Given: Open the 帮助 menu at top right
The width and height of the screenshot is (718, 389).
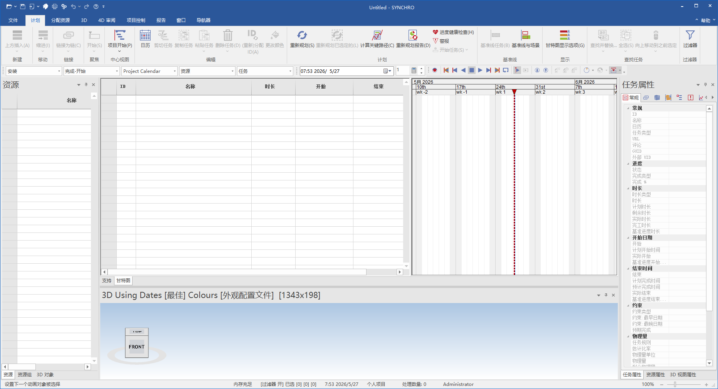Looking at the screenshot, I should pos(706,20).
